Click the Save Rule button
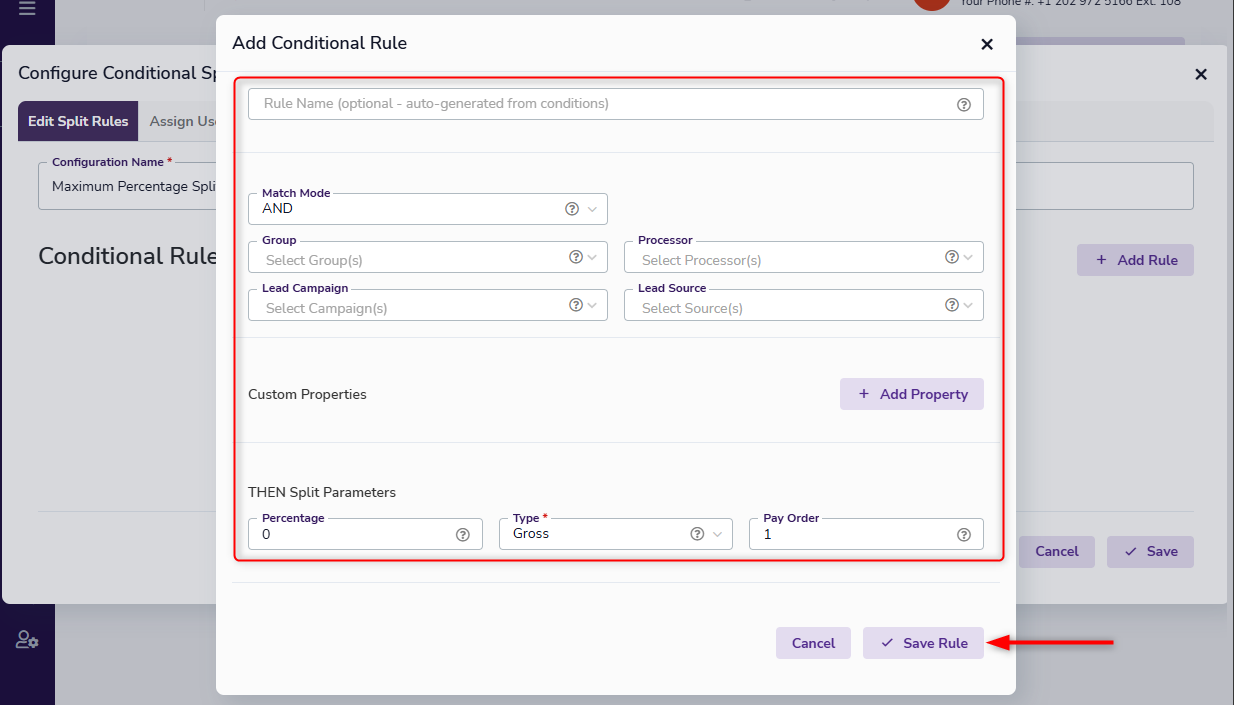This screenshot has height=705, width=1234. coord(923,643)
